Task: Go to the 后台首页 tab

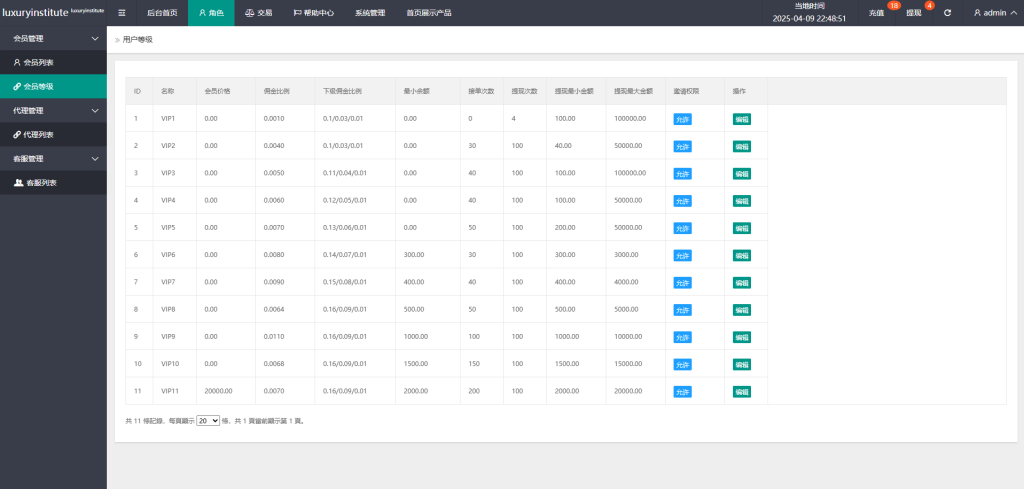Action: coord(162,13)
